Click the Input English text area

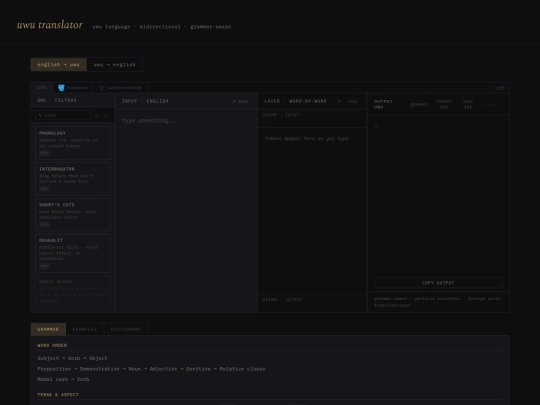186,210
